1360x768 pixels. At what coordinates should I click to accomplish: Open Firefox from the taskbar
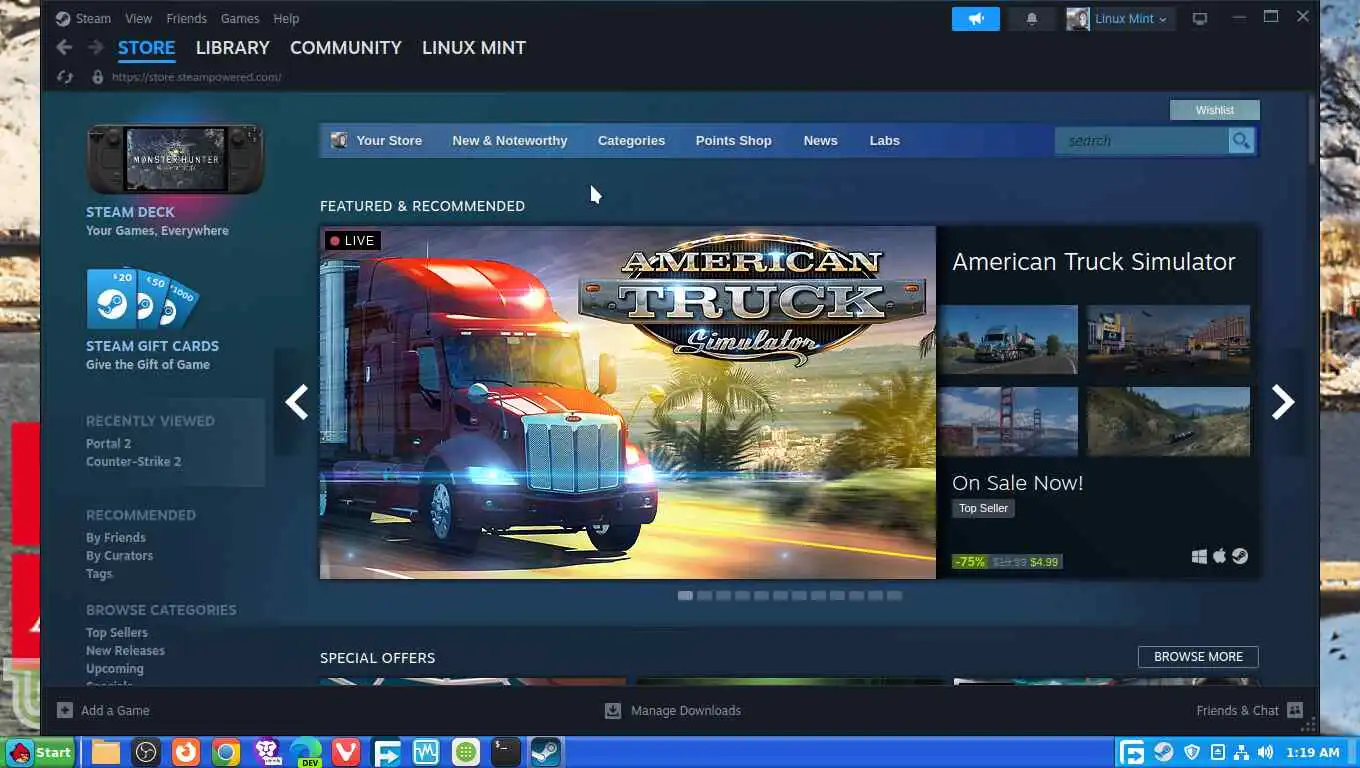185,752
